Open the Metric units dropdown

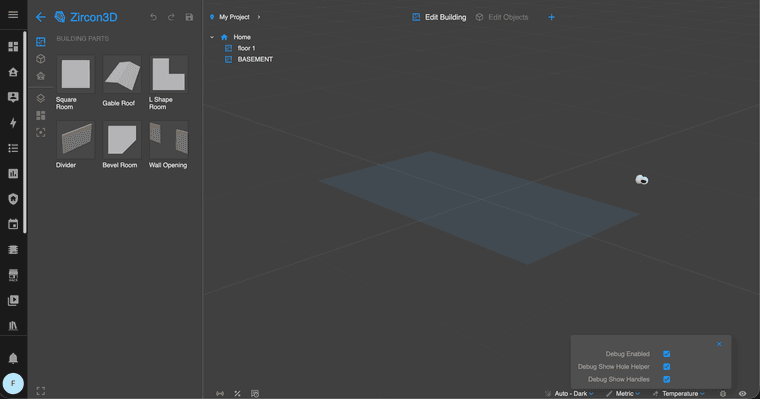tap(623, 394)
